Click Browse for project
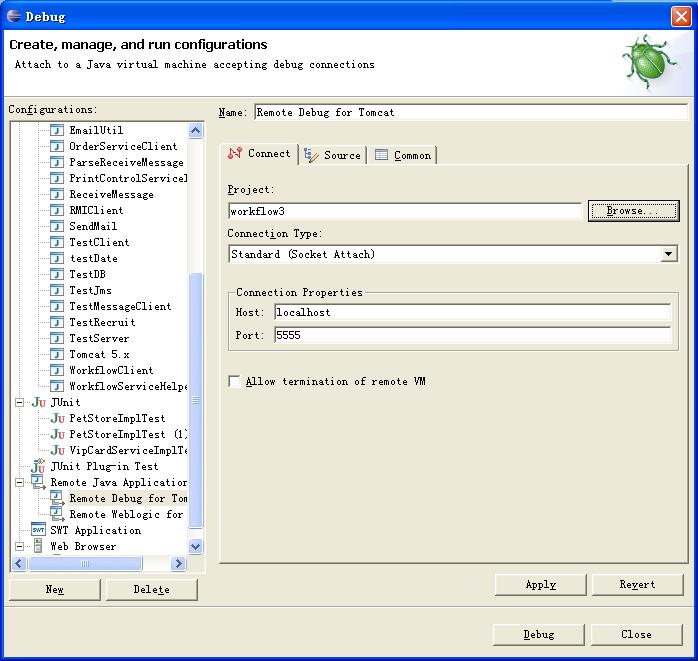This screenshot has width=698, height=661. coord(633,211)
